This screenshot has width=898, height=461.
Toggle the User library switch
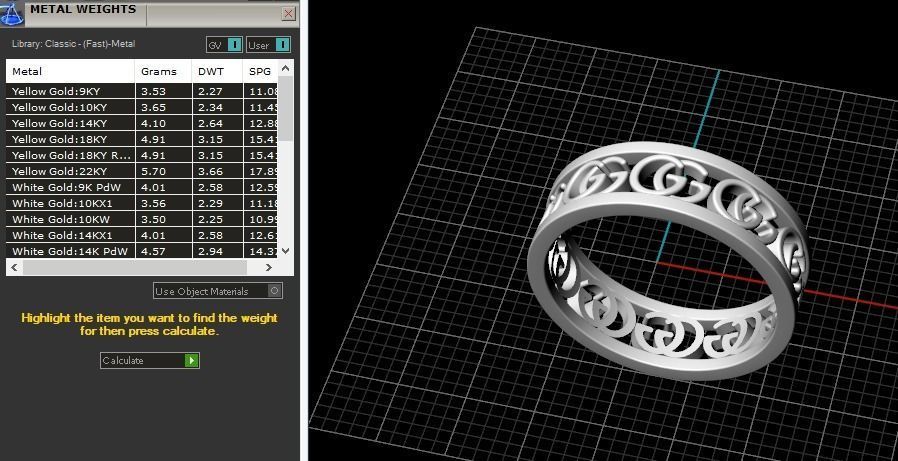point(269,45)
